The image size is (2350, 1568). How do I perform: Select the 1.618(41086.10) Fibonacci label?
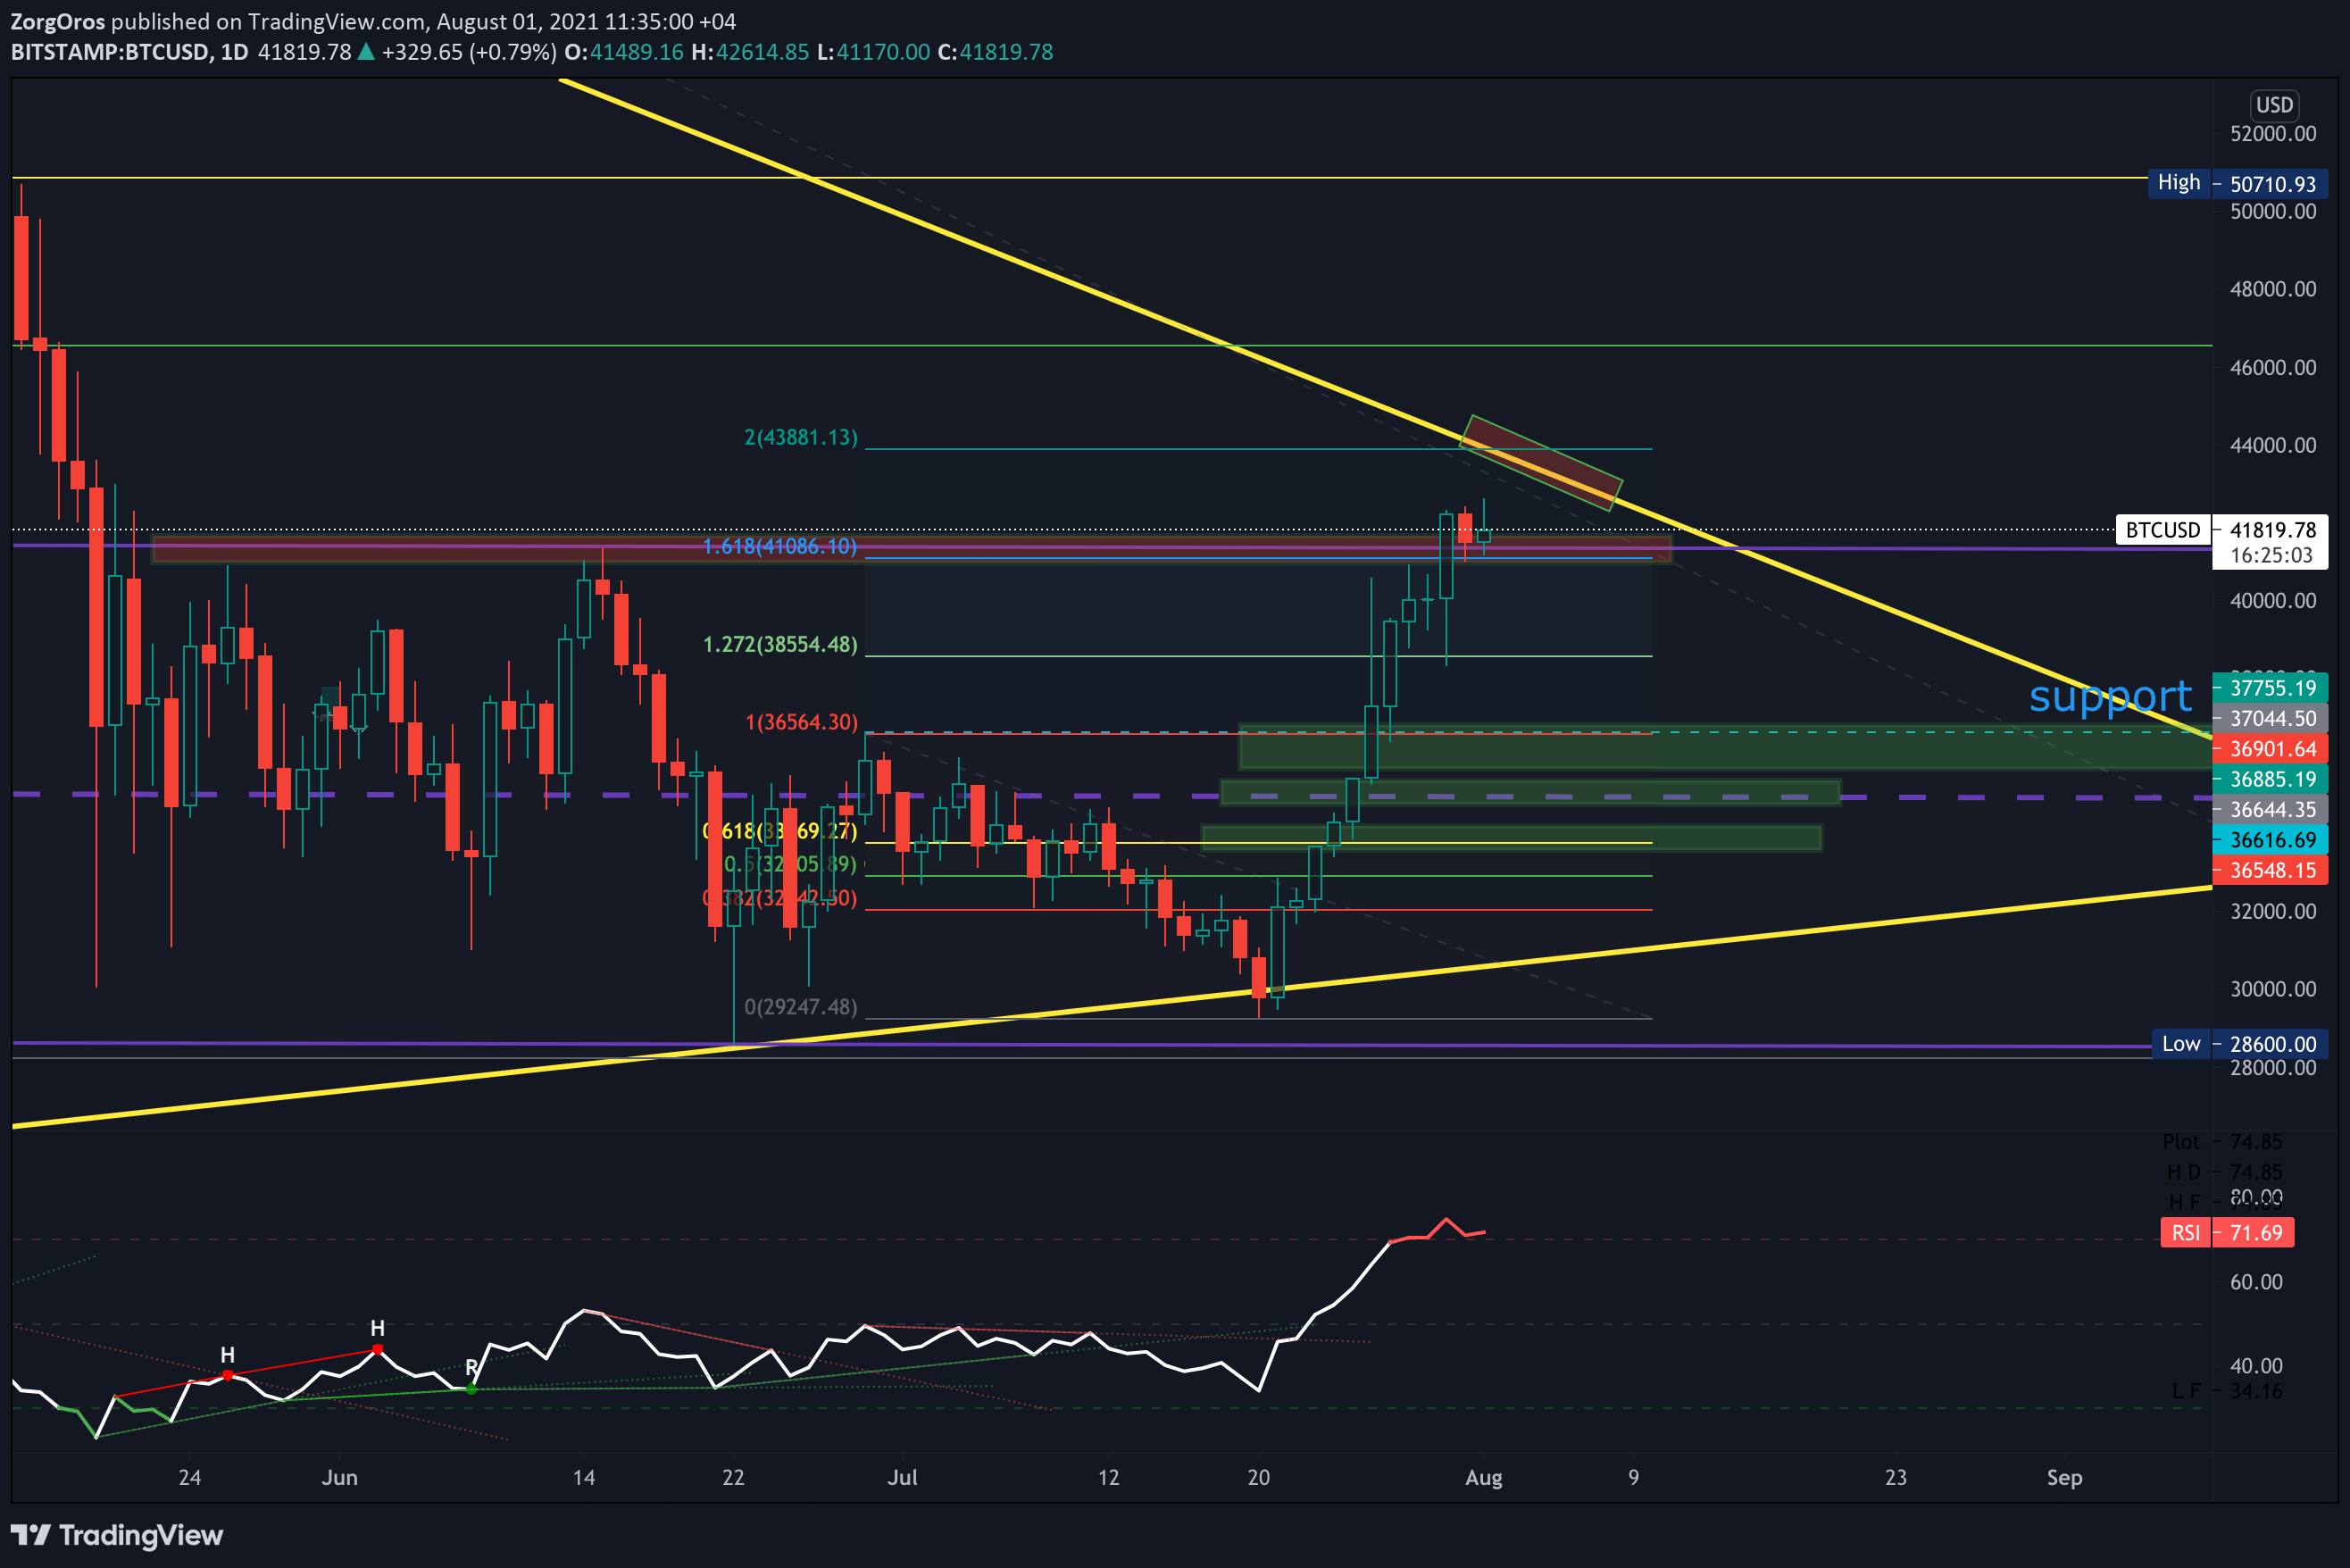(780, 546)
